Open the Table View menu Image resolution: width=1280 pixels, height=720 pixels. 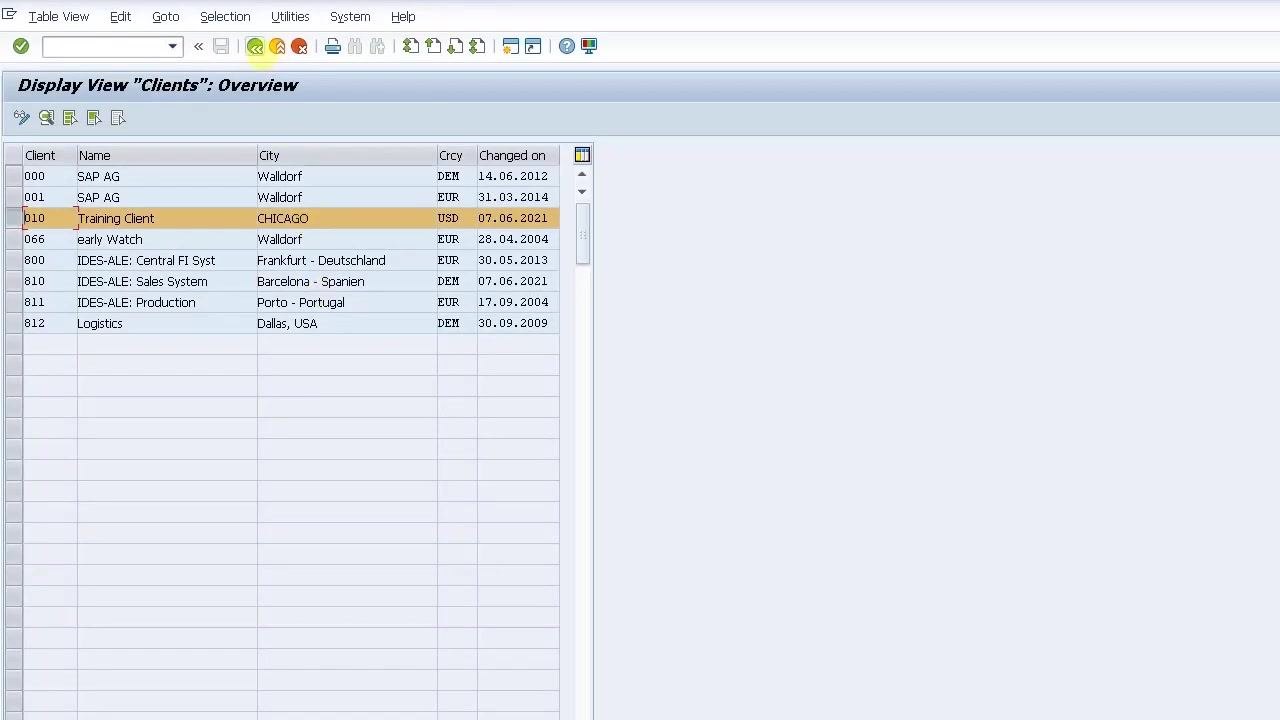(x=58, y=17)
